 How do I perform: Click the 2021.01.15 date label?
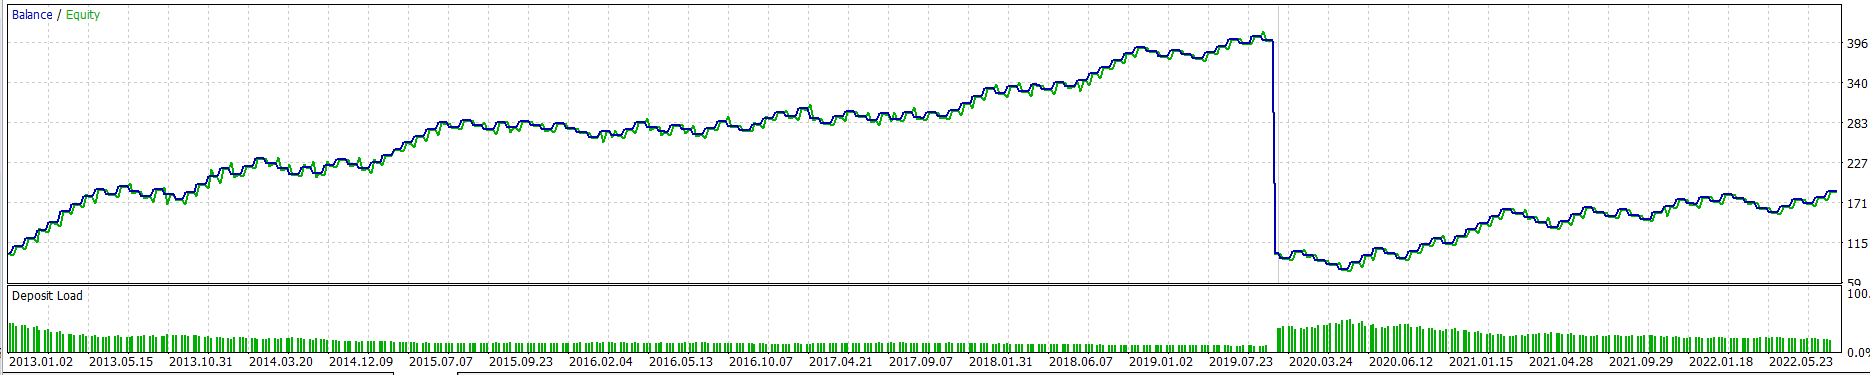1481,362
